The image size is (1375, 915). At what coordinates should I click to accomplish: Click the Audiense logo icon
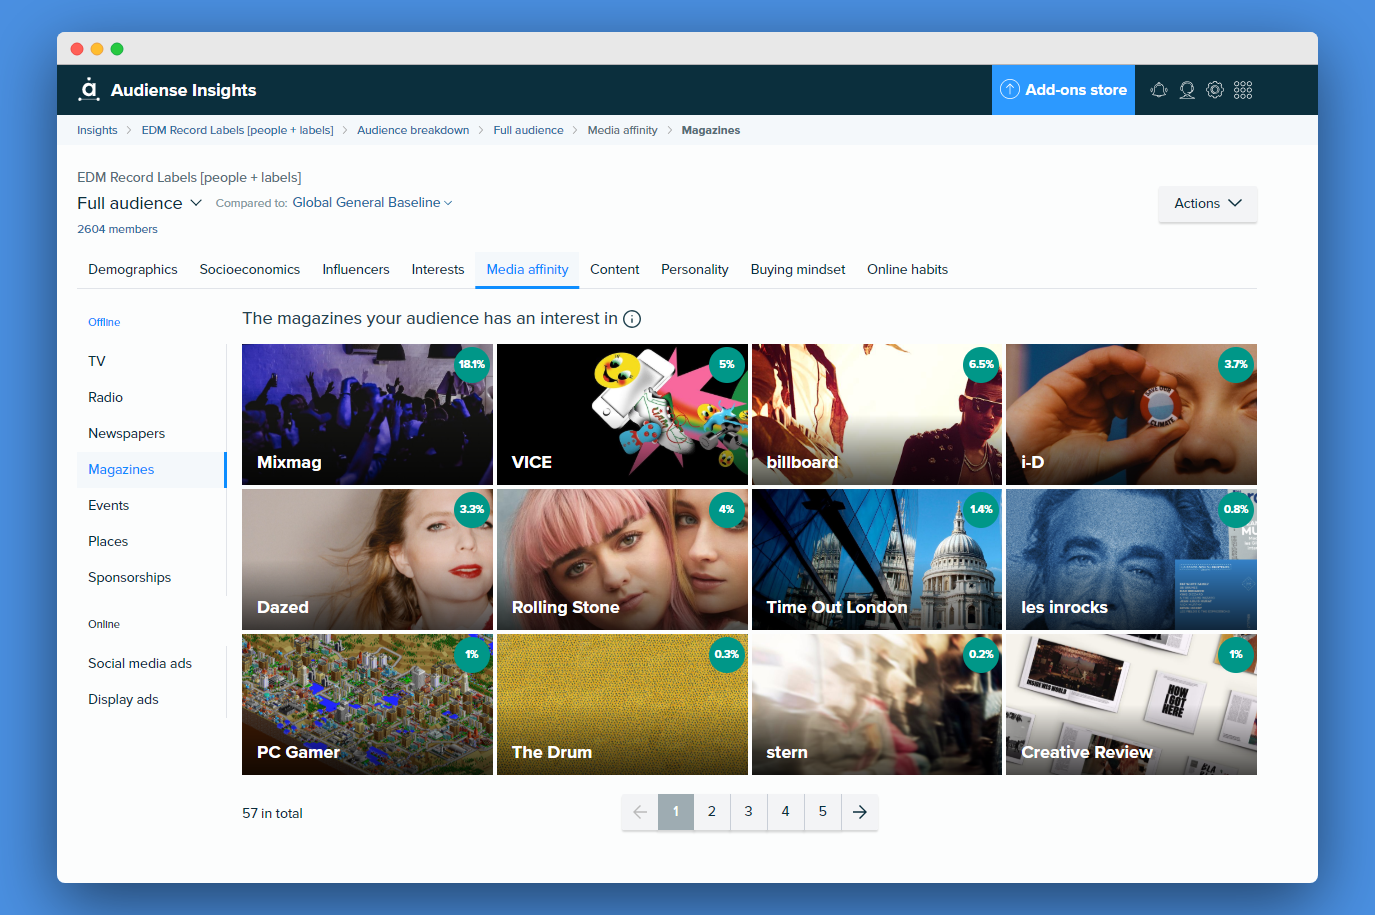pos(89,89)
